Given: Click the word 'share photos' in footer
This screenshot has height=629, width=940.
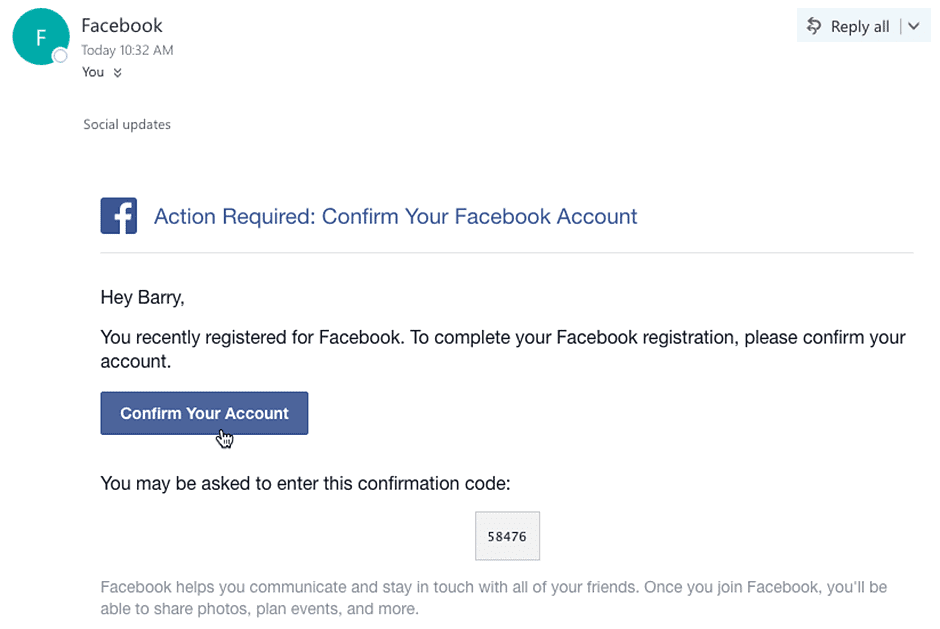Looking at the screenshot, I should point(212,608).
